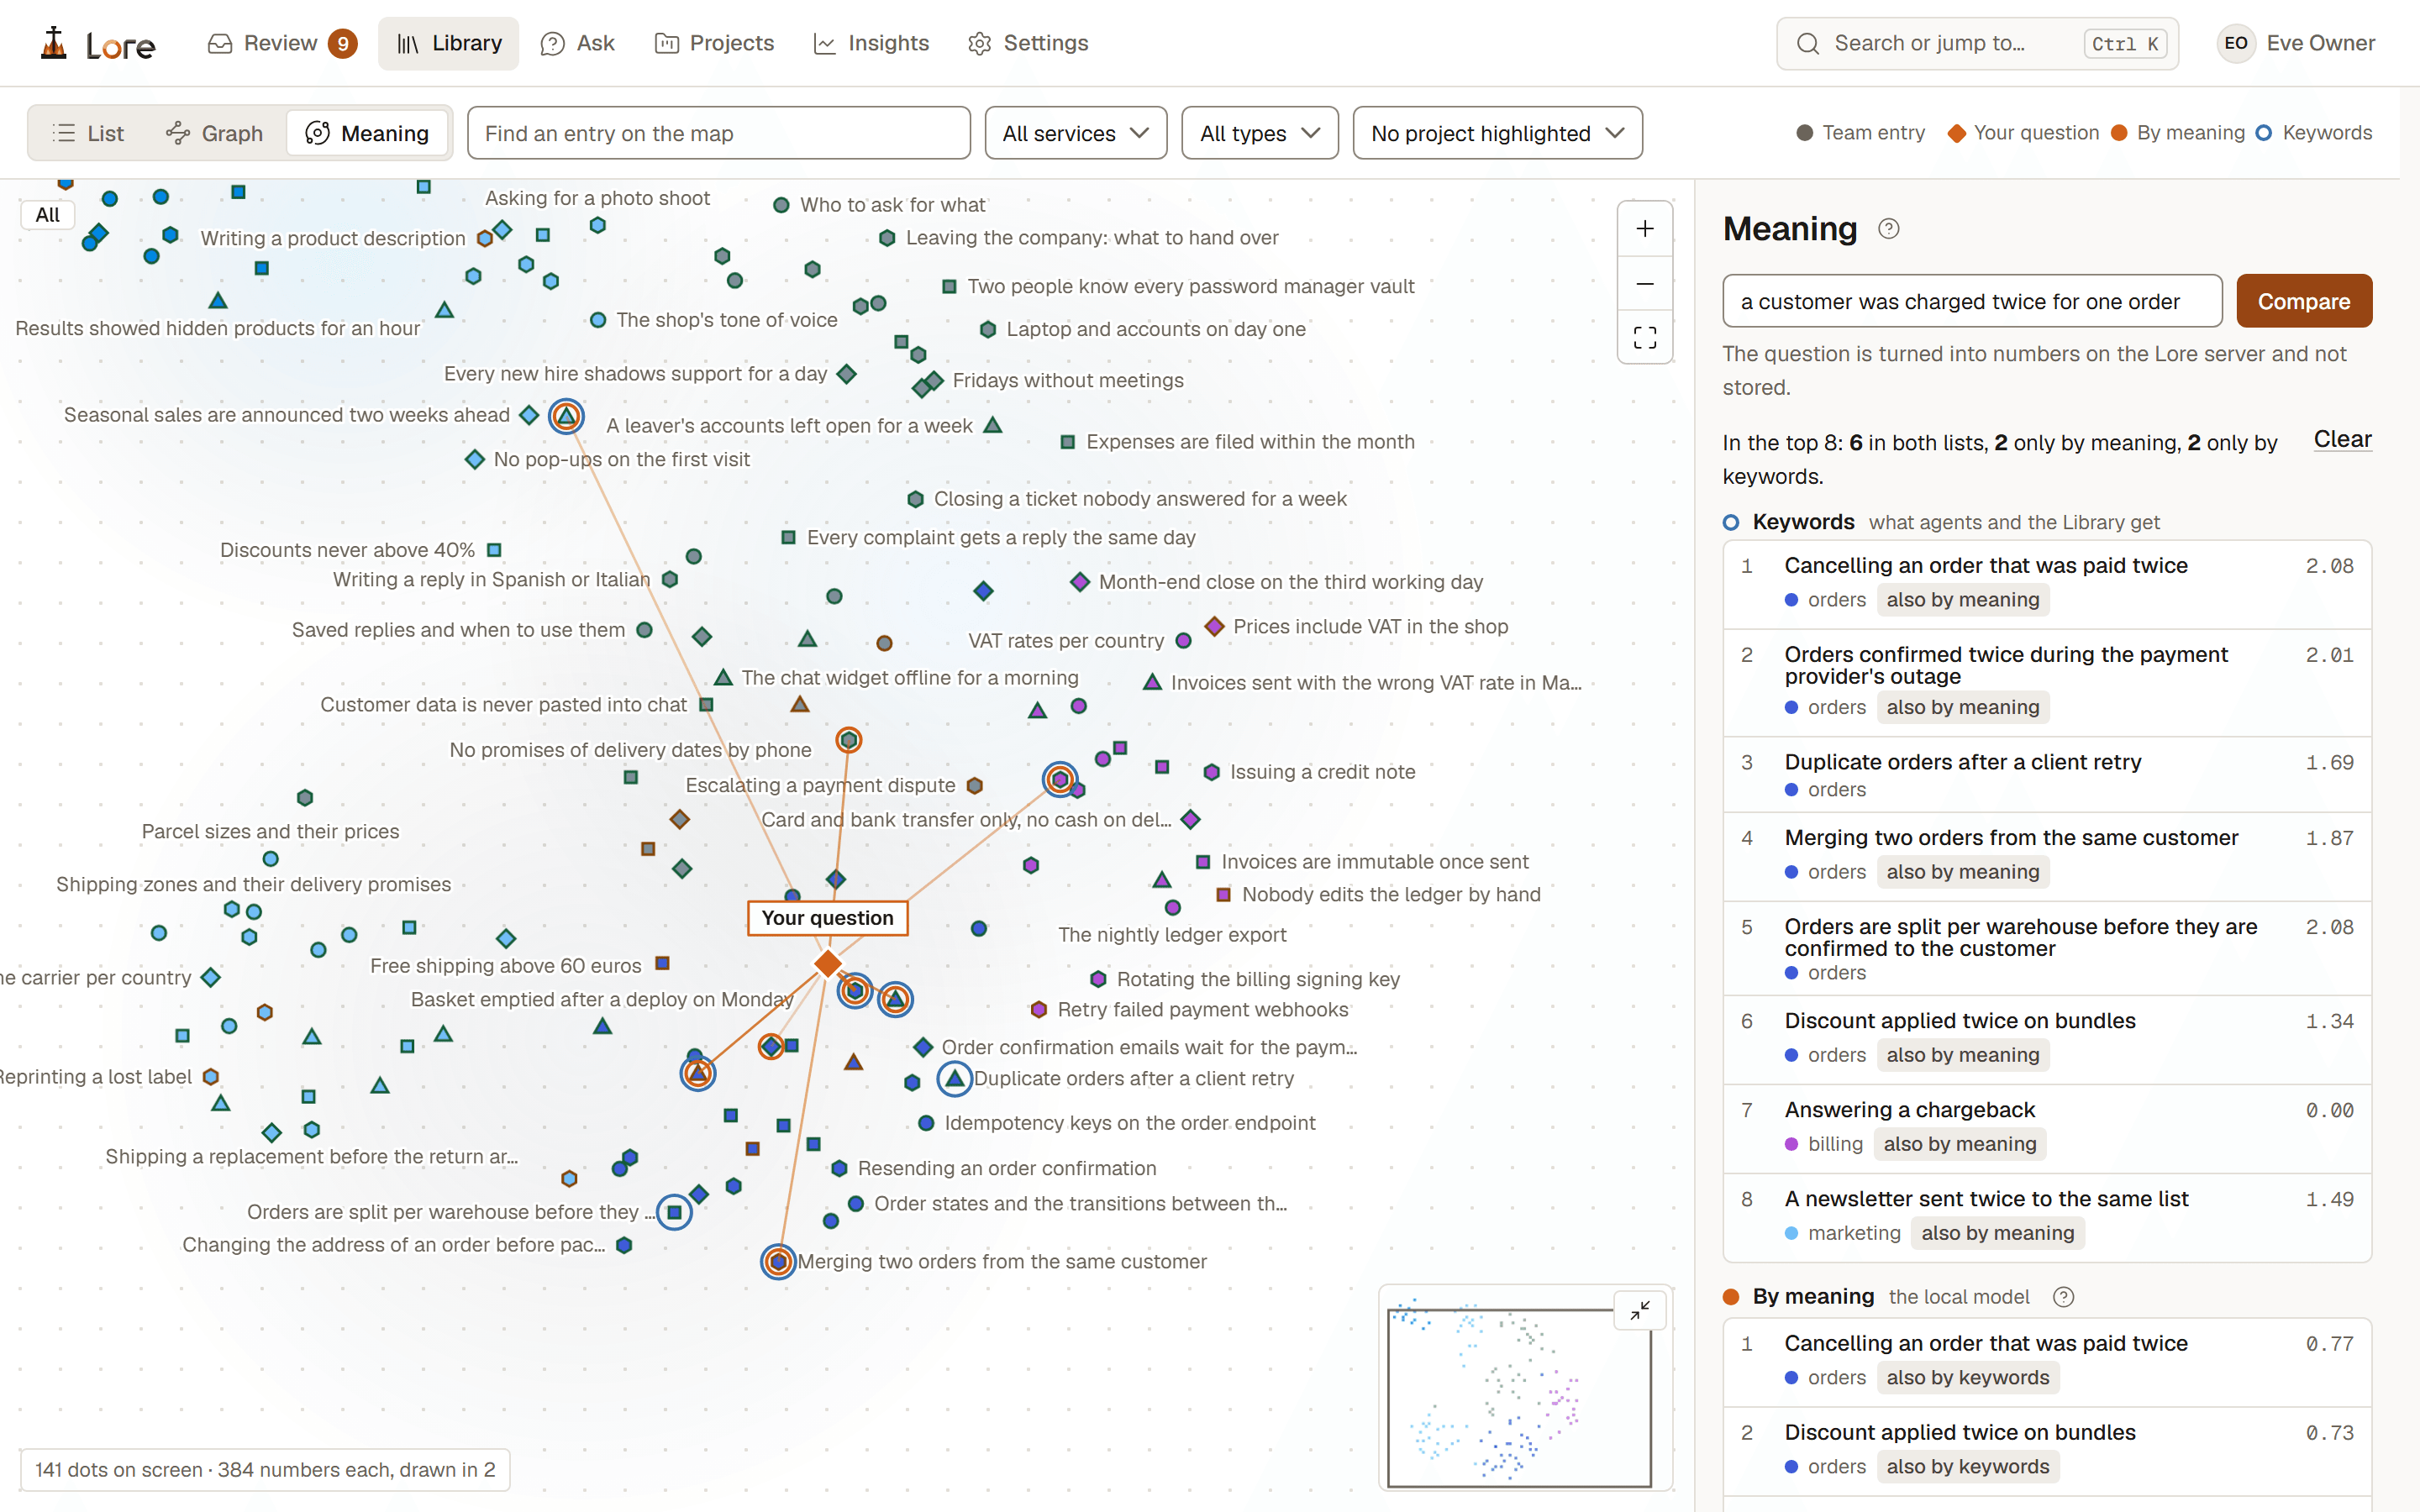Click the orange Your question diamond on map
The height and width of the screenshot is (1512, 2420).
(828, 963)
